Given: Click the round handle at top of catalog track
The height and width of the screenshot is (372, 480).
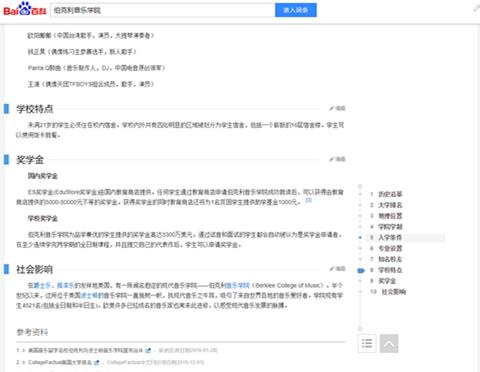Looking at the screenshot, I should coord(360,186).
